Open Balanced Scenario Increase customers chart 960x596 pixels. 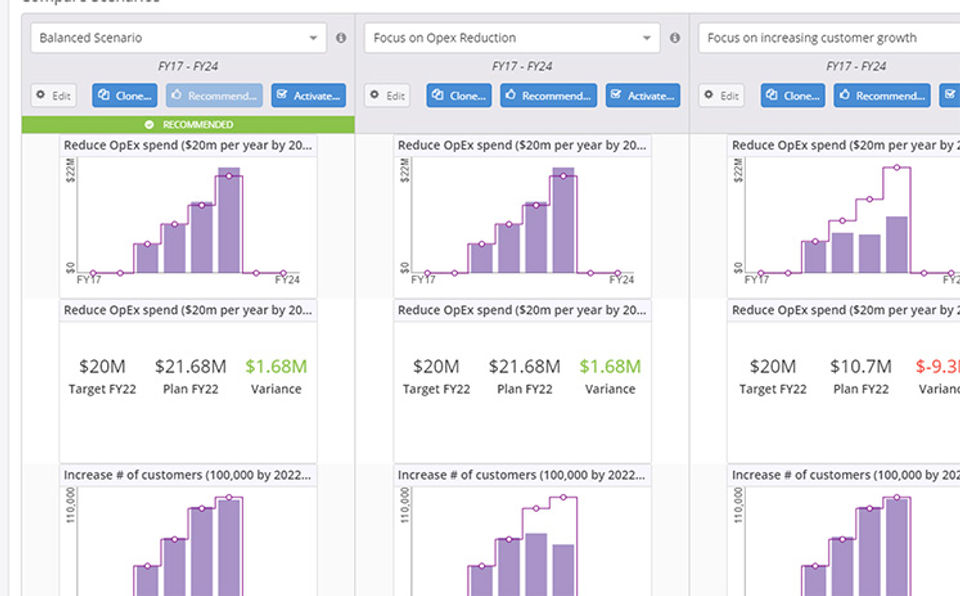pos(188,540)
